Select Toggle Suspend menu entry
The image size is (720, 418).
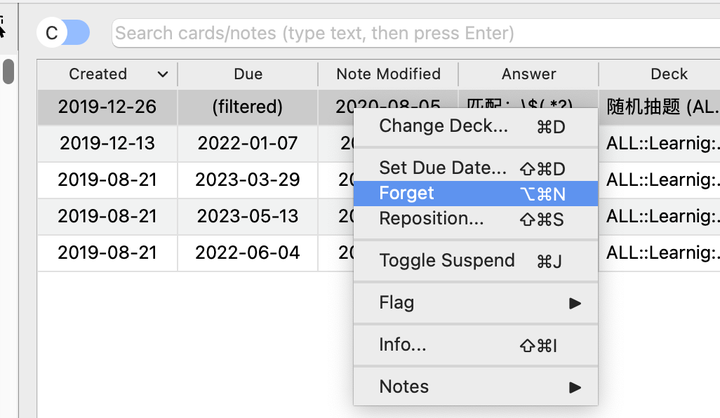click(447, 260)
